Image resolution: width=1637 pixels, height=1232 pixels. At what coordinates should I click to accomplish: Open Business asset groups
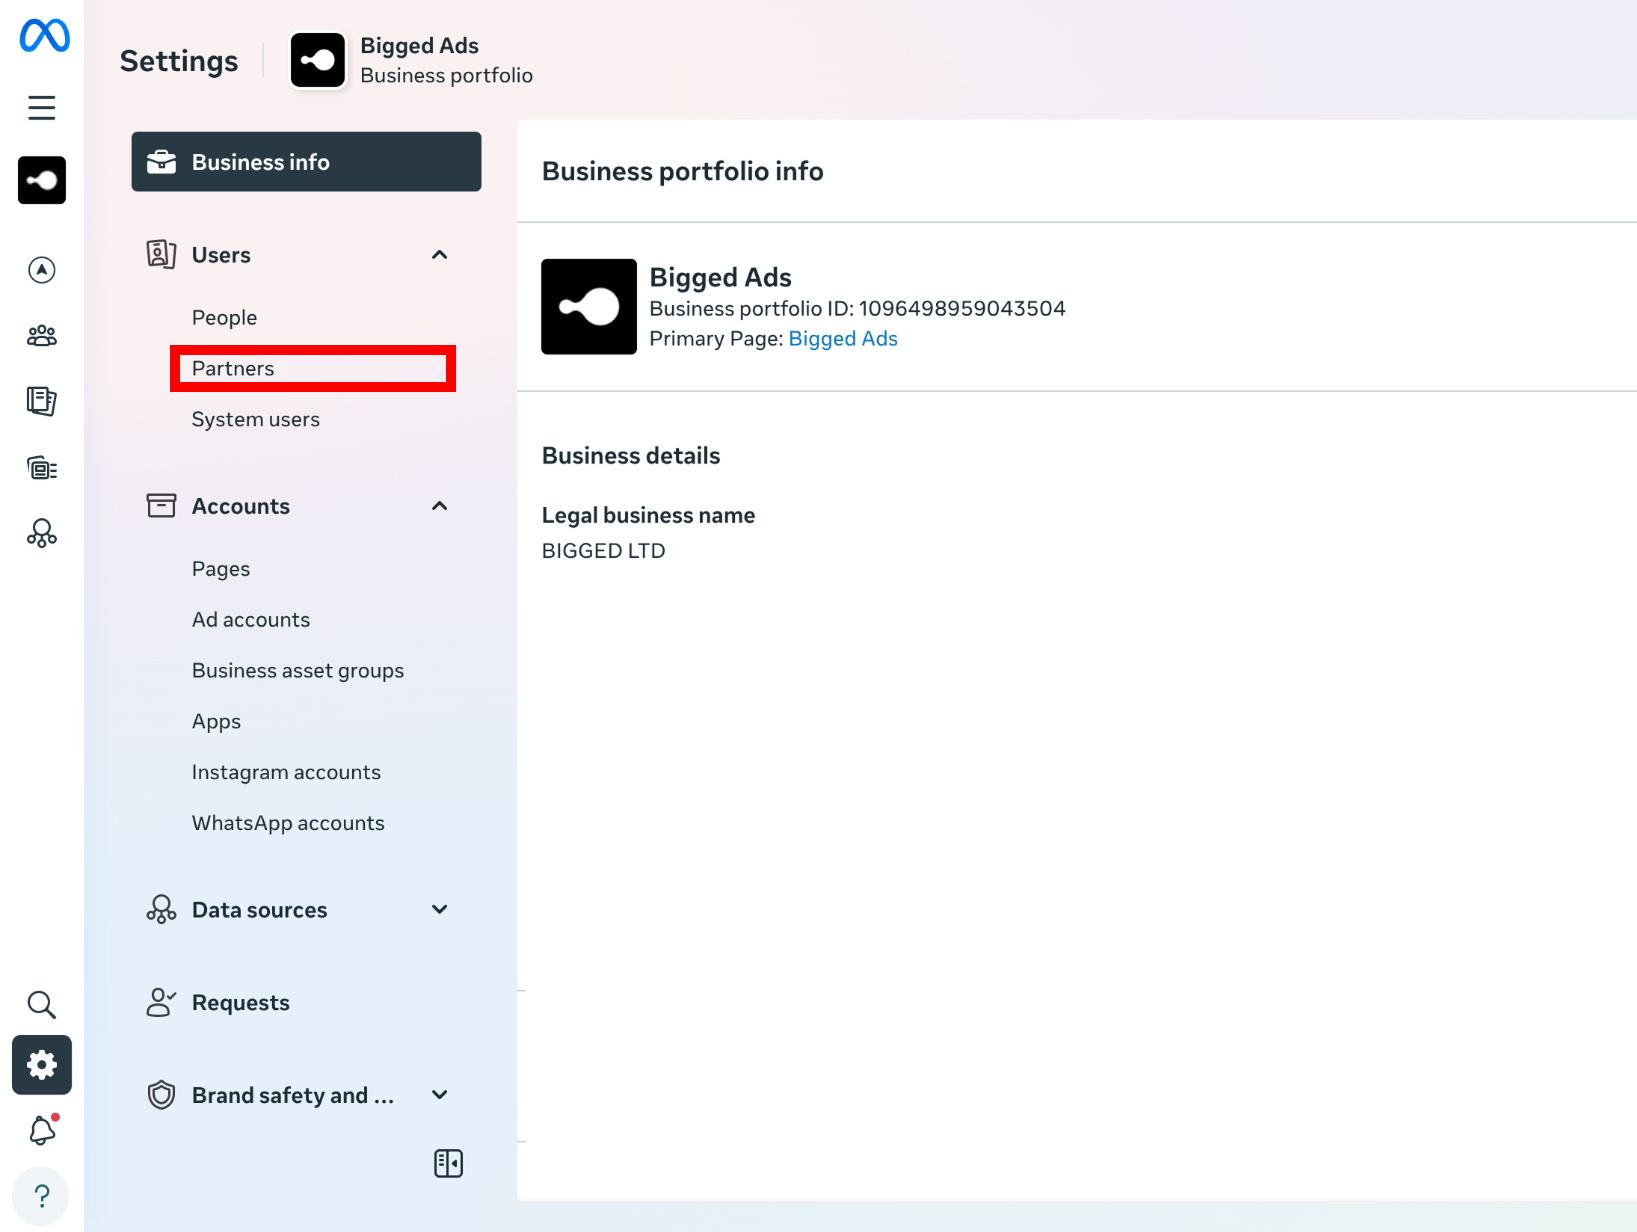coord(298,671)
